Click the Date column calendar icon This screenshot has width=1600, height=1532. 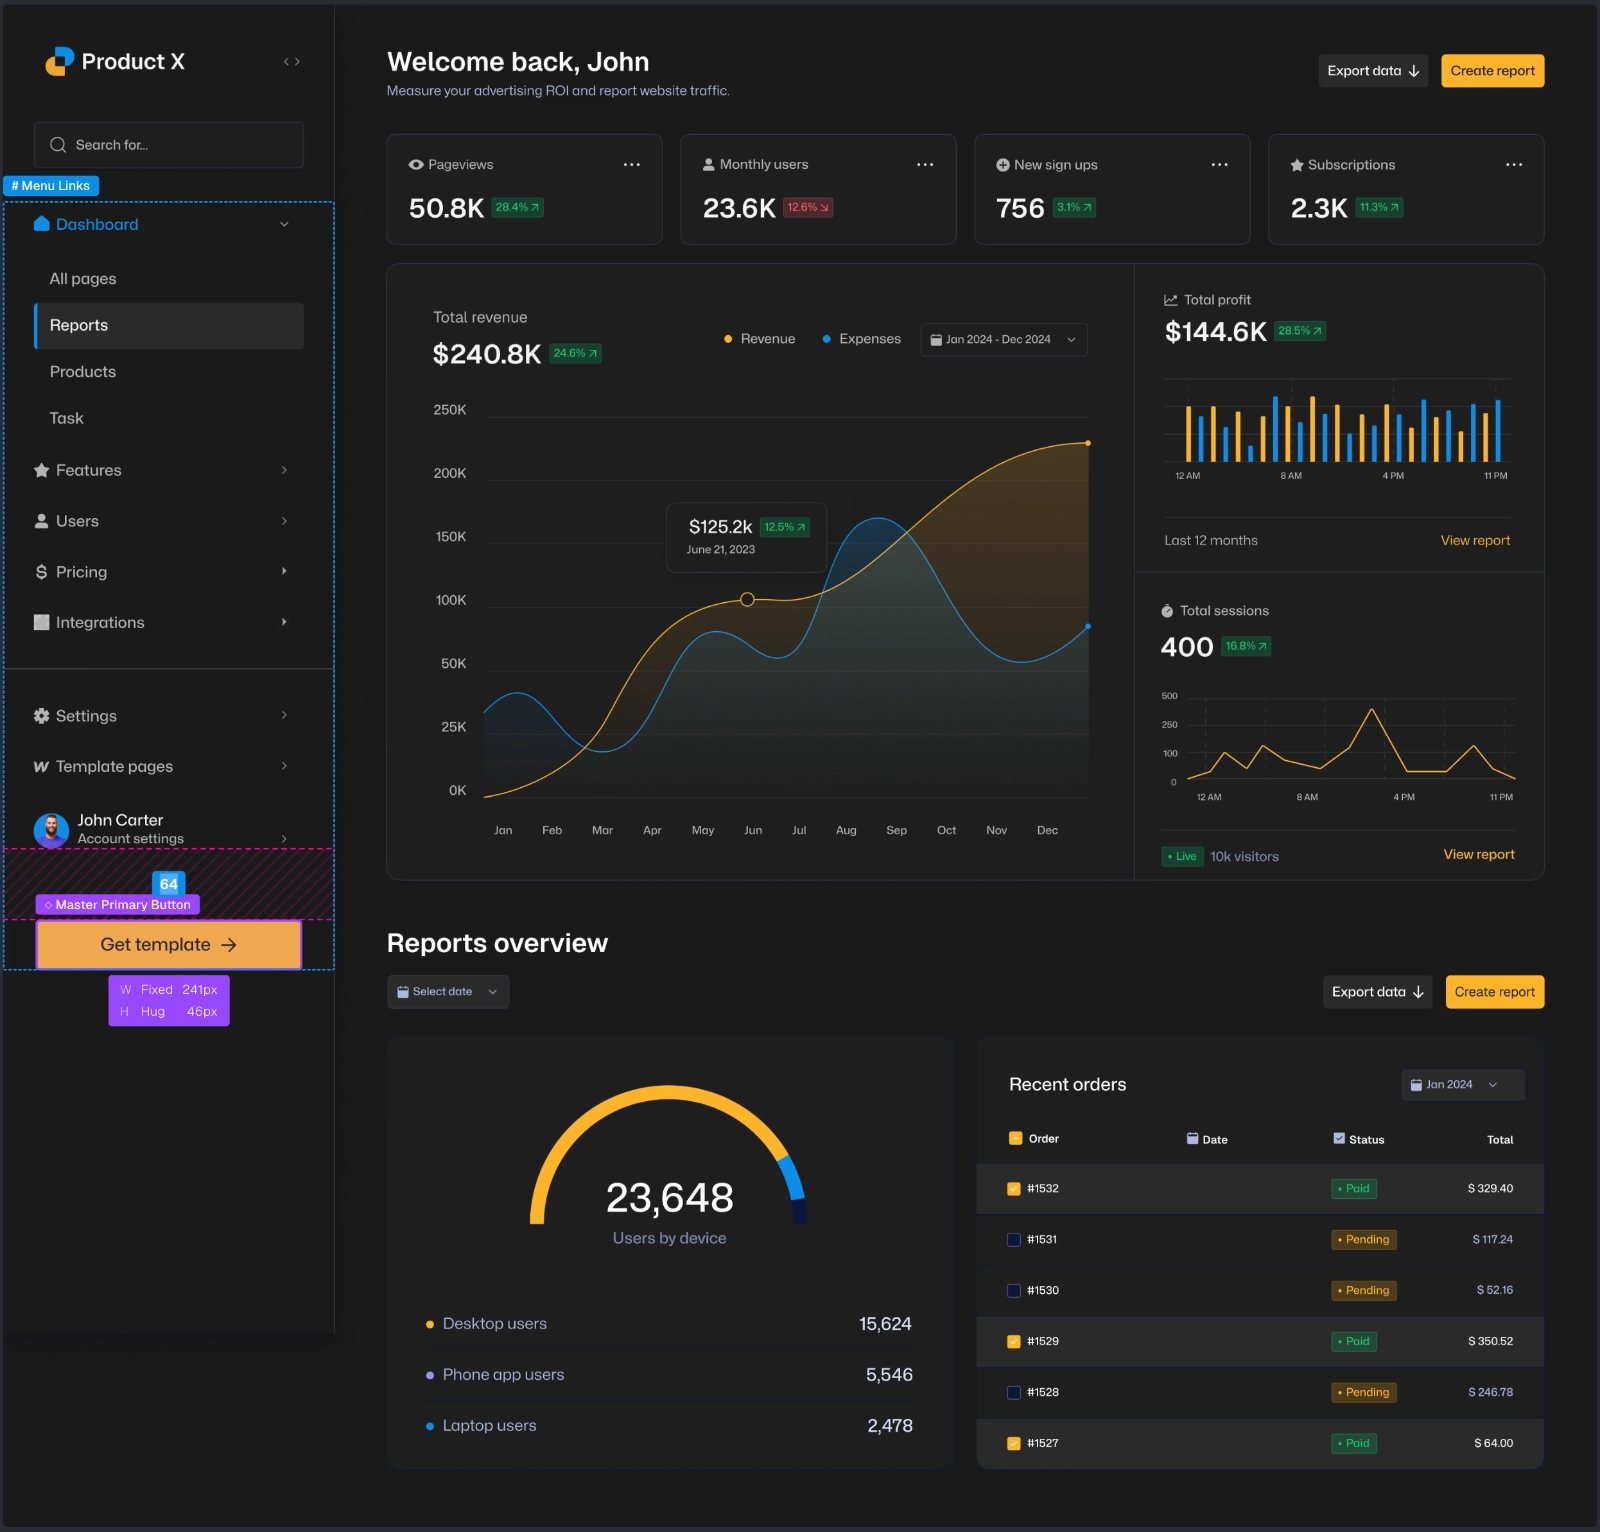(1193, 1138)
